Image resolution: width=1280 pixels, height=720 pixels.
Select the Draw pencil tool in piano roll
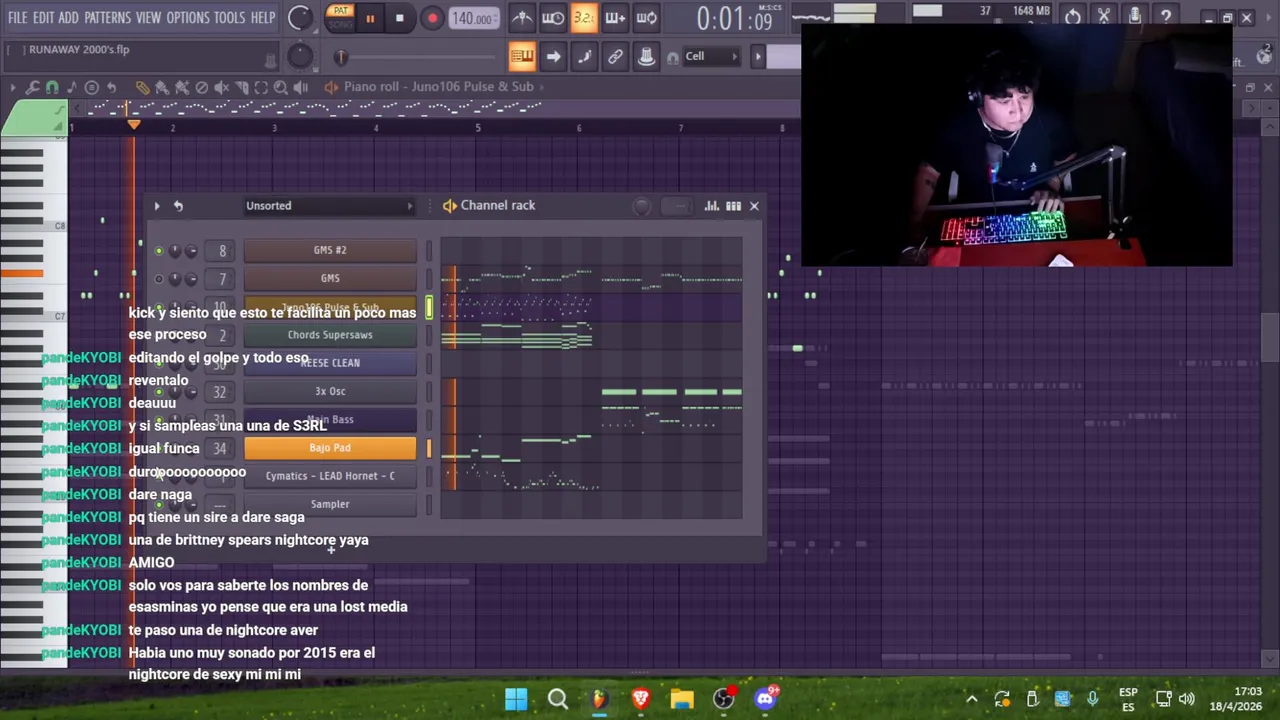142,88
